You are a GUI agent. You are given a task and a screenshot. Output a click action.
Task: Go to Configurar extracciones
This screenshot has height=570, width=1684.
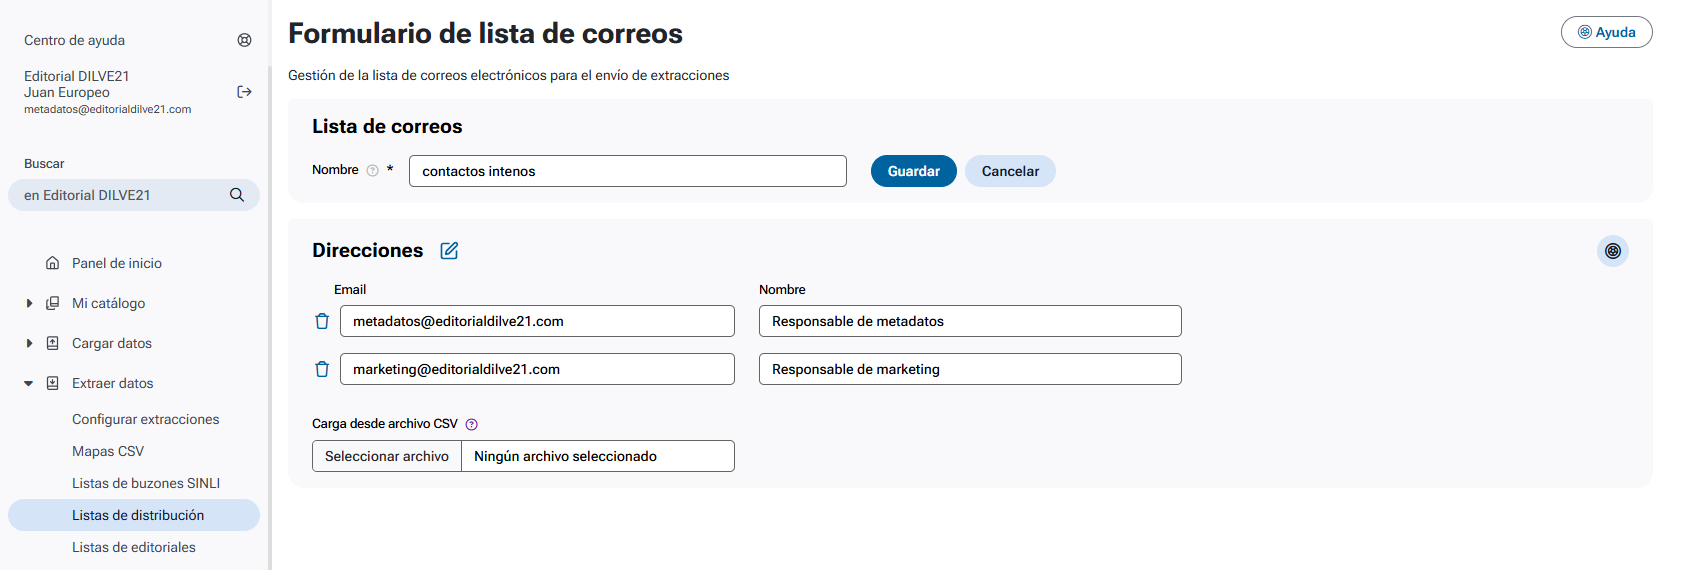pyautogui.click(x=145, y=419)
